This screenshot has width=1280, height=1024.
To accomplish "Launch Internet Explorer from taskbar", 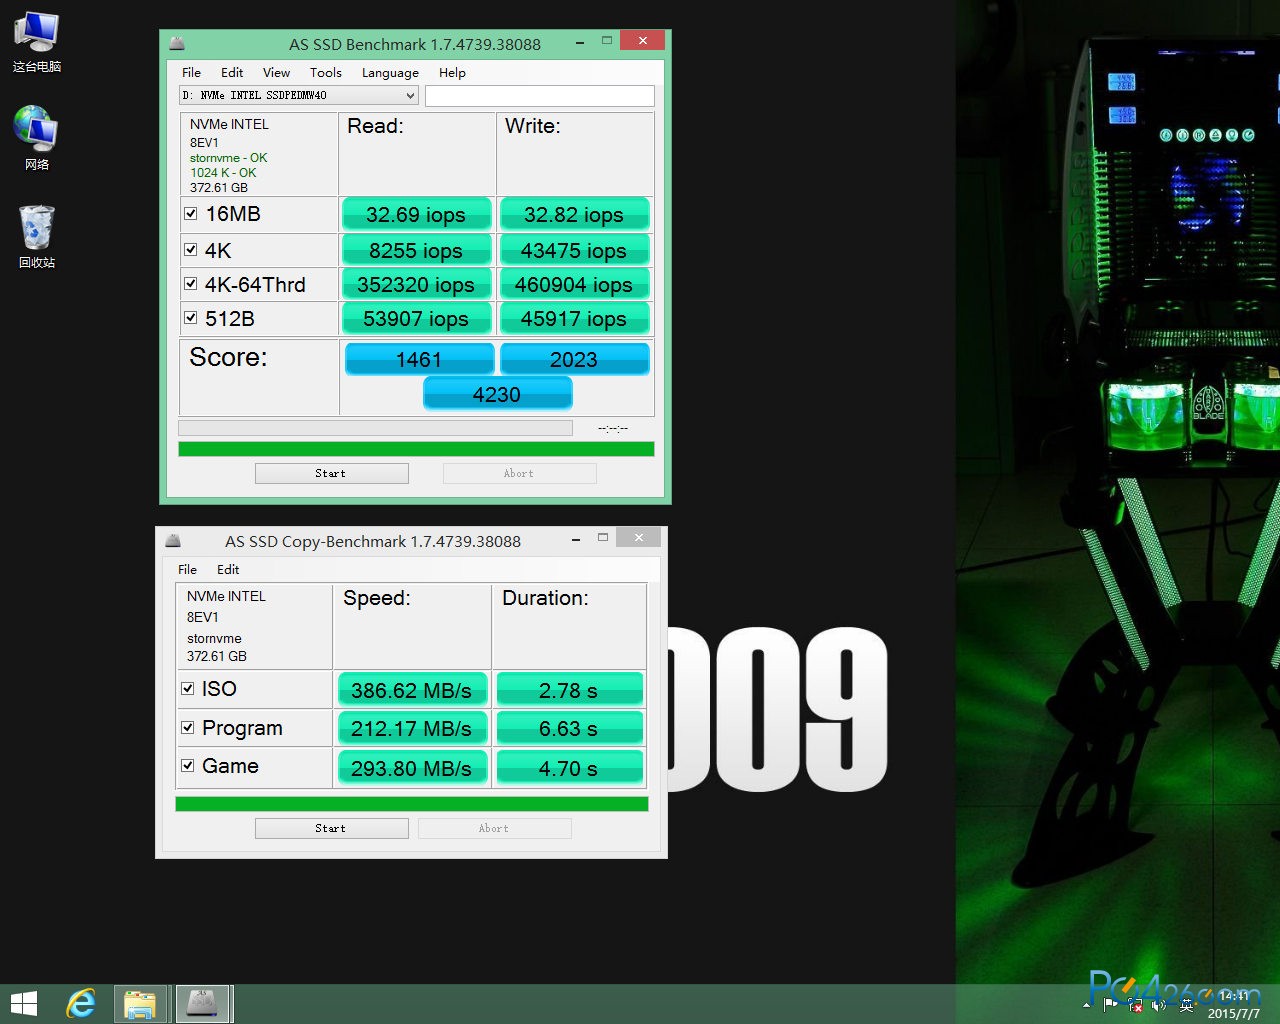I will click(81, 1003).
